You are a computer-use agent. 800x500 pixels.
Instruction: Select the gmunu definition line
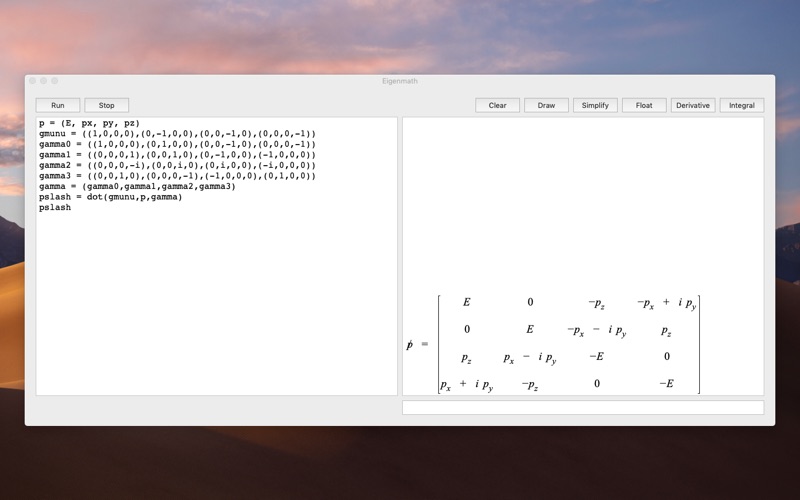178,134
